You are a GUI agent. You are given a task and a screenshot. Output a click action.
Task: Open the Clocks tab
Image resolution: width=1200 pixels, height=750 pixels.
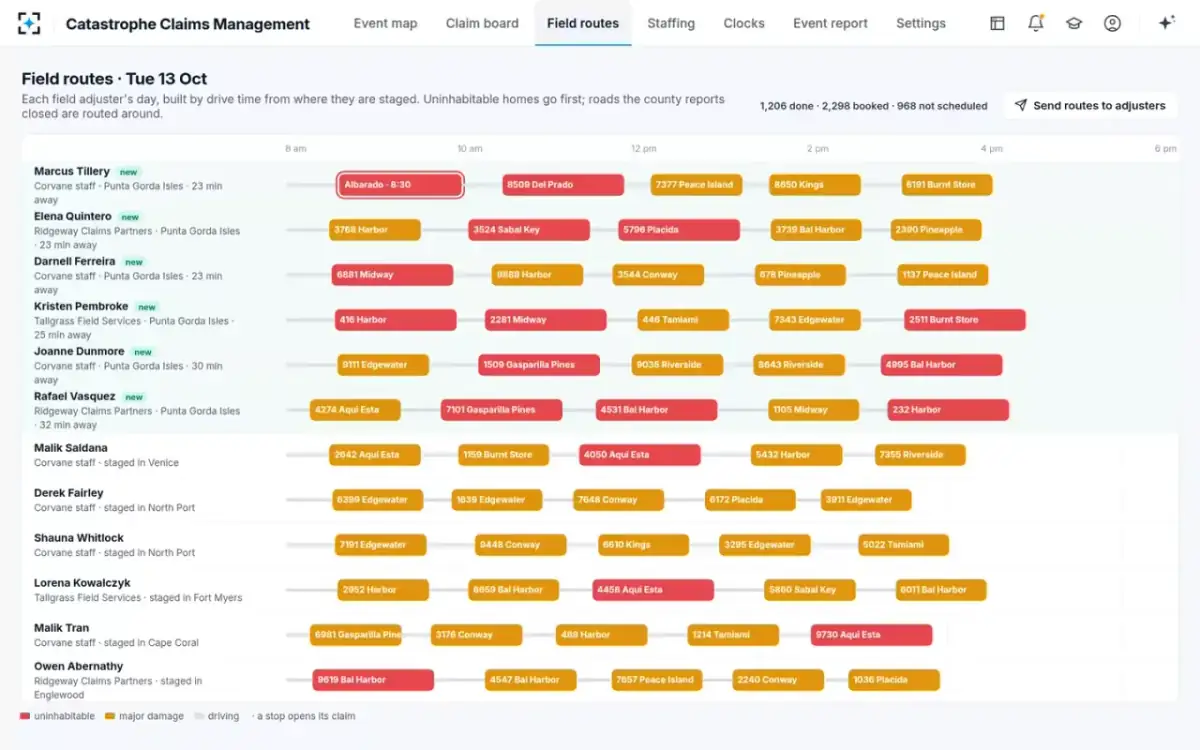point(744,23)
